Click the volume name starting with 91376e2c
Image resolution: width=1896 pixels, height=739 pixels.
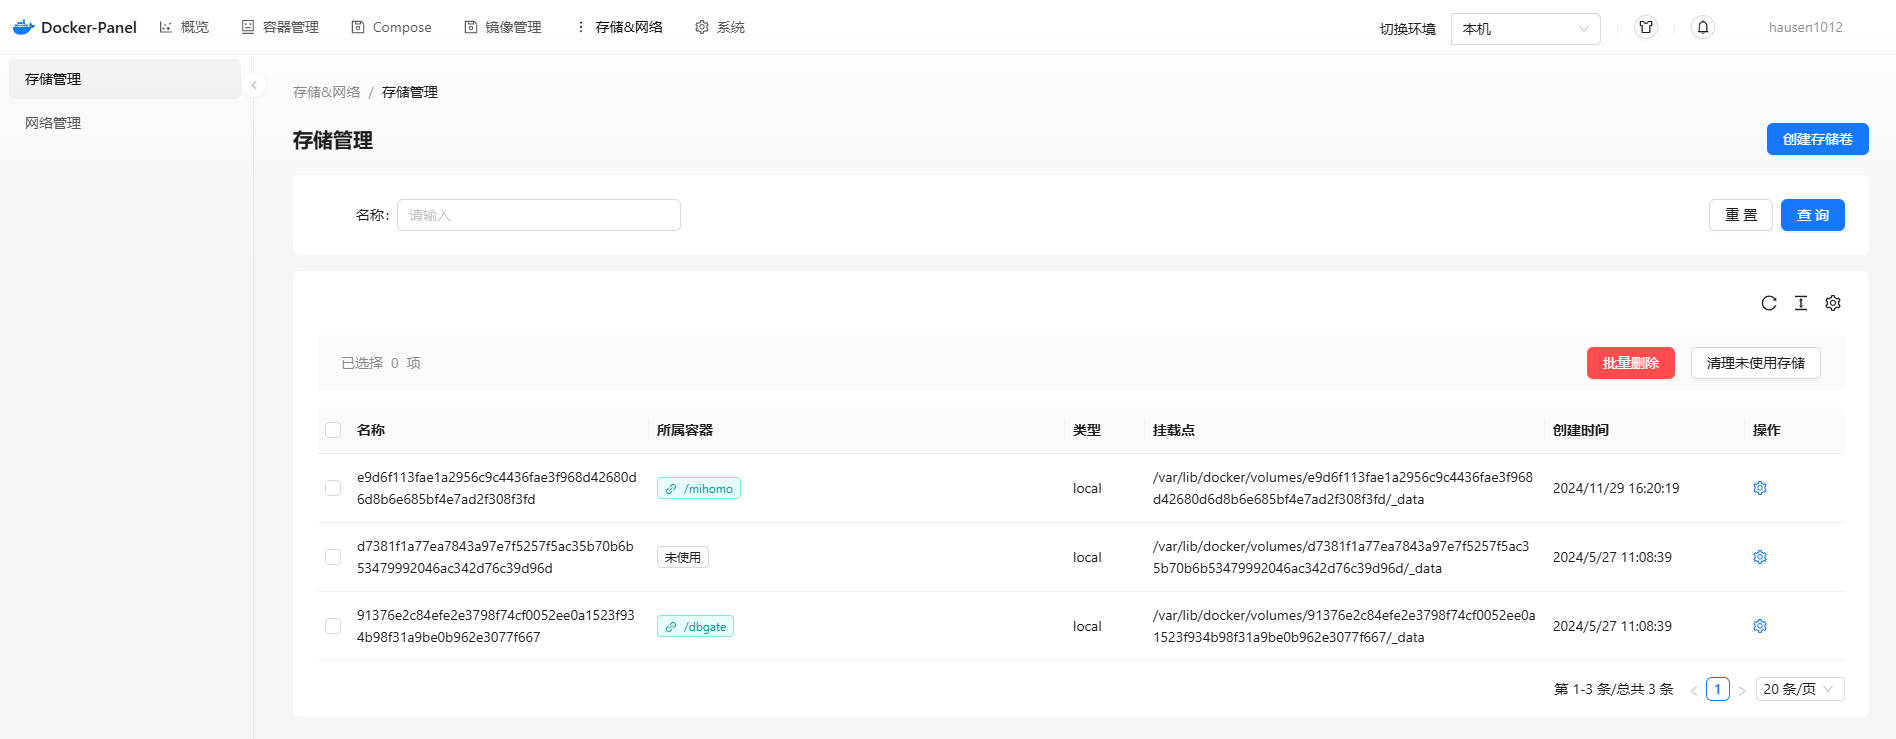coord(496,626)
